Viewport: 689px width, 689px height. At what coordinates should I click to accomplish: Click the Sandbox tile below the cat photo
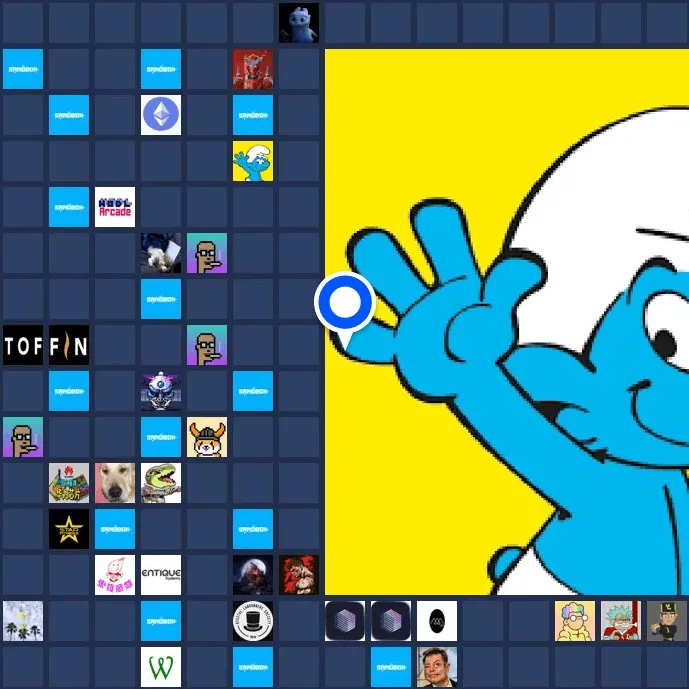click(x=161, y=299)
